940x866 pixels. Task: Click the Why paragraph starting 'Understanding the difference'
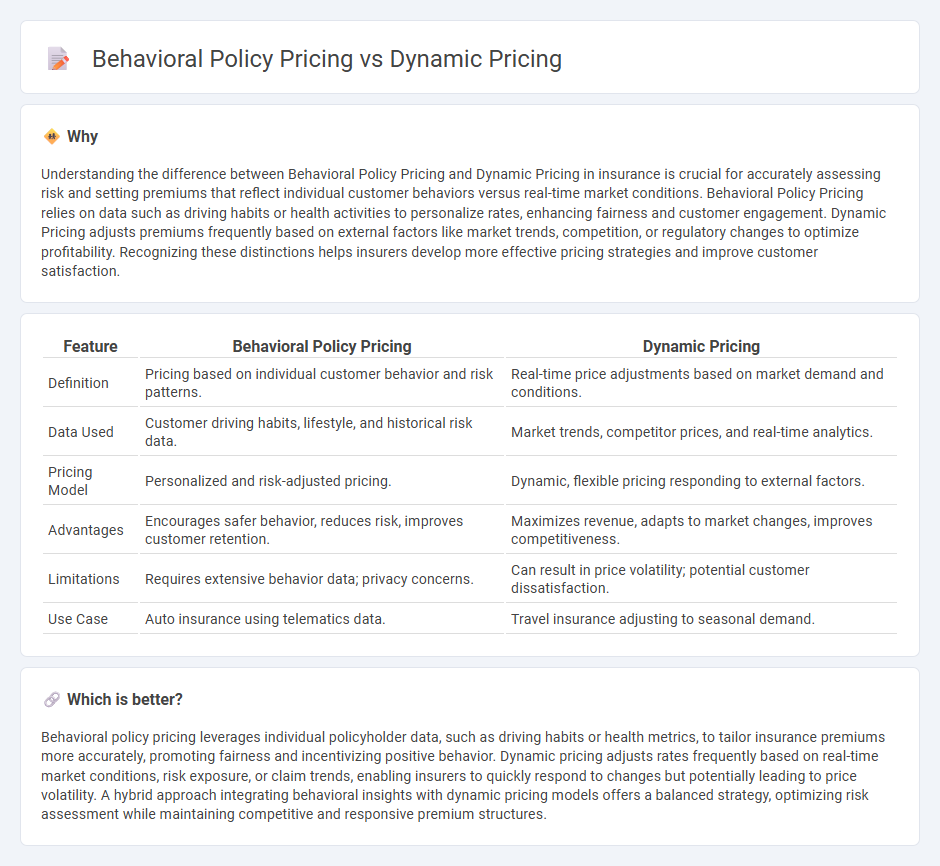click(x=463, y=222)
